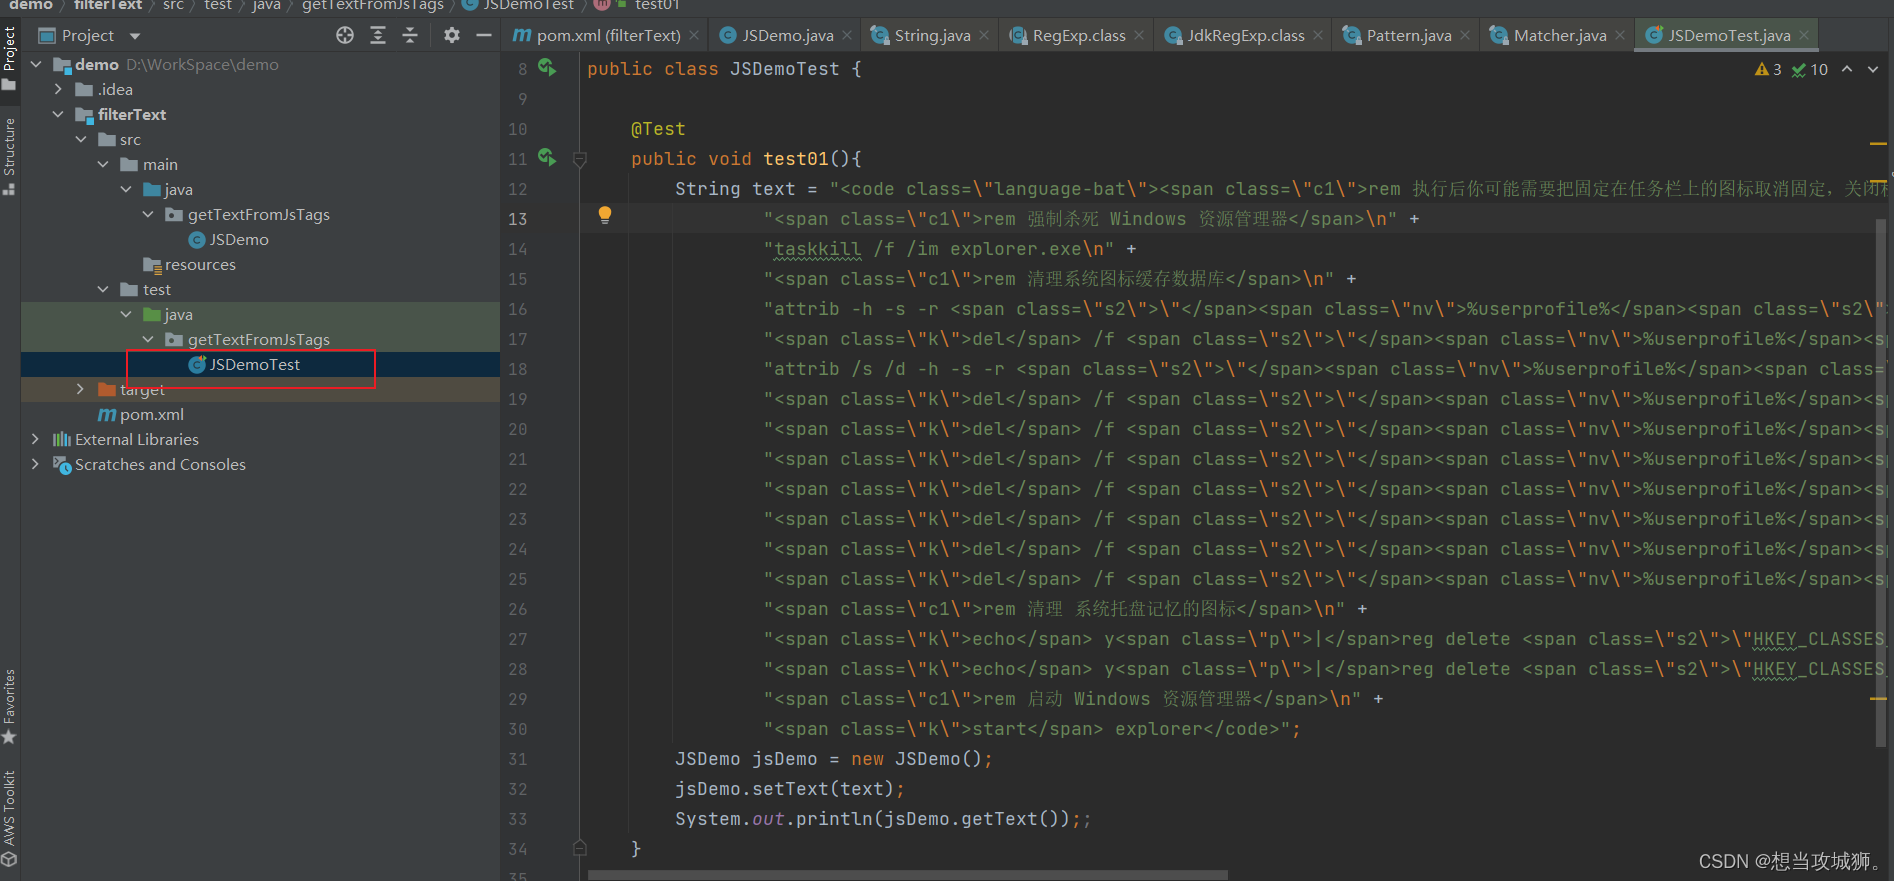Screen dimensions: 1894x881
Task: Collapse all nodes in Project panel
Action: click(x=410, y=35)
